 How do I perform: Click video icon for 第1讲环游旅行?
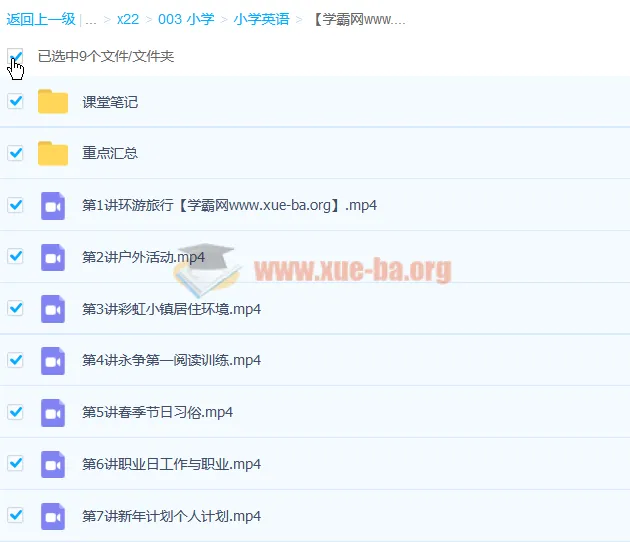[x=53, y=205]
